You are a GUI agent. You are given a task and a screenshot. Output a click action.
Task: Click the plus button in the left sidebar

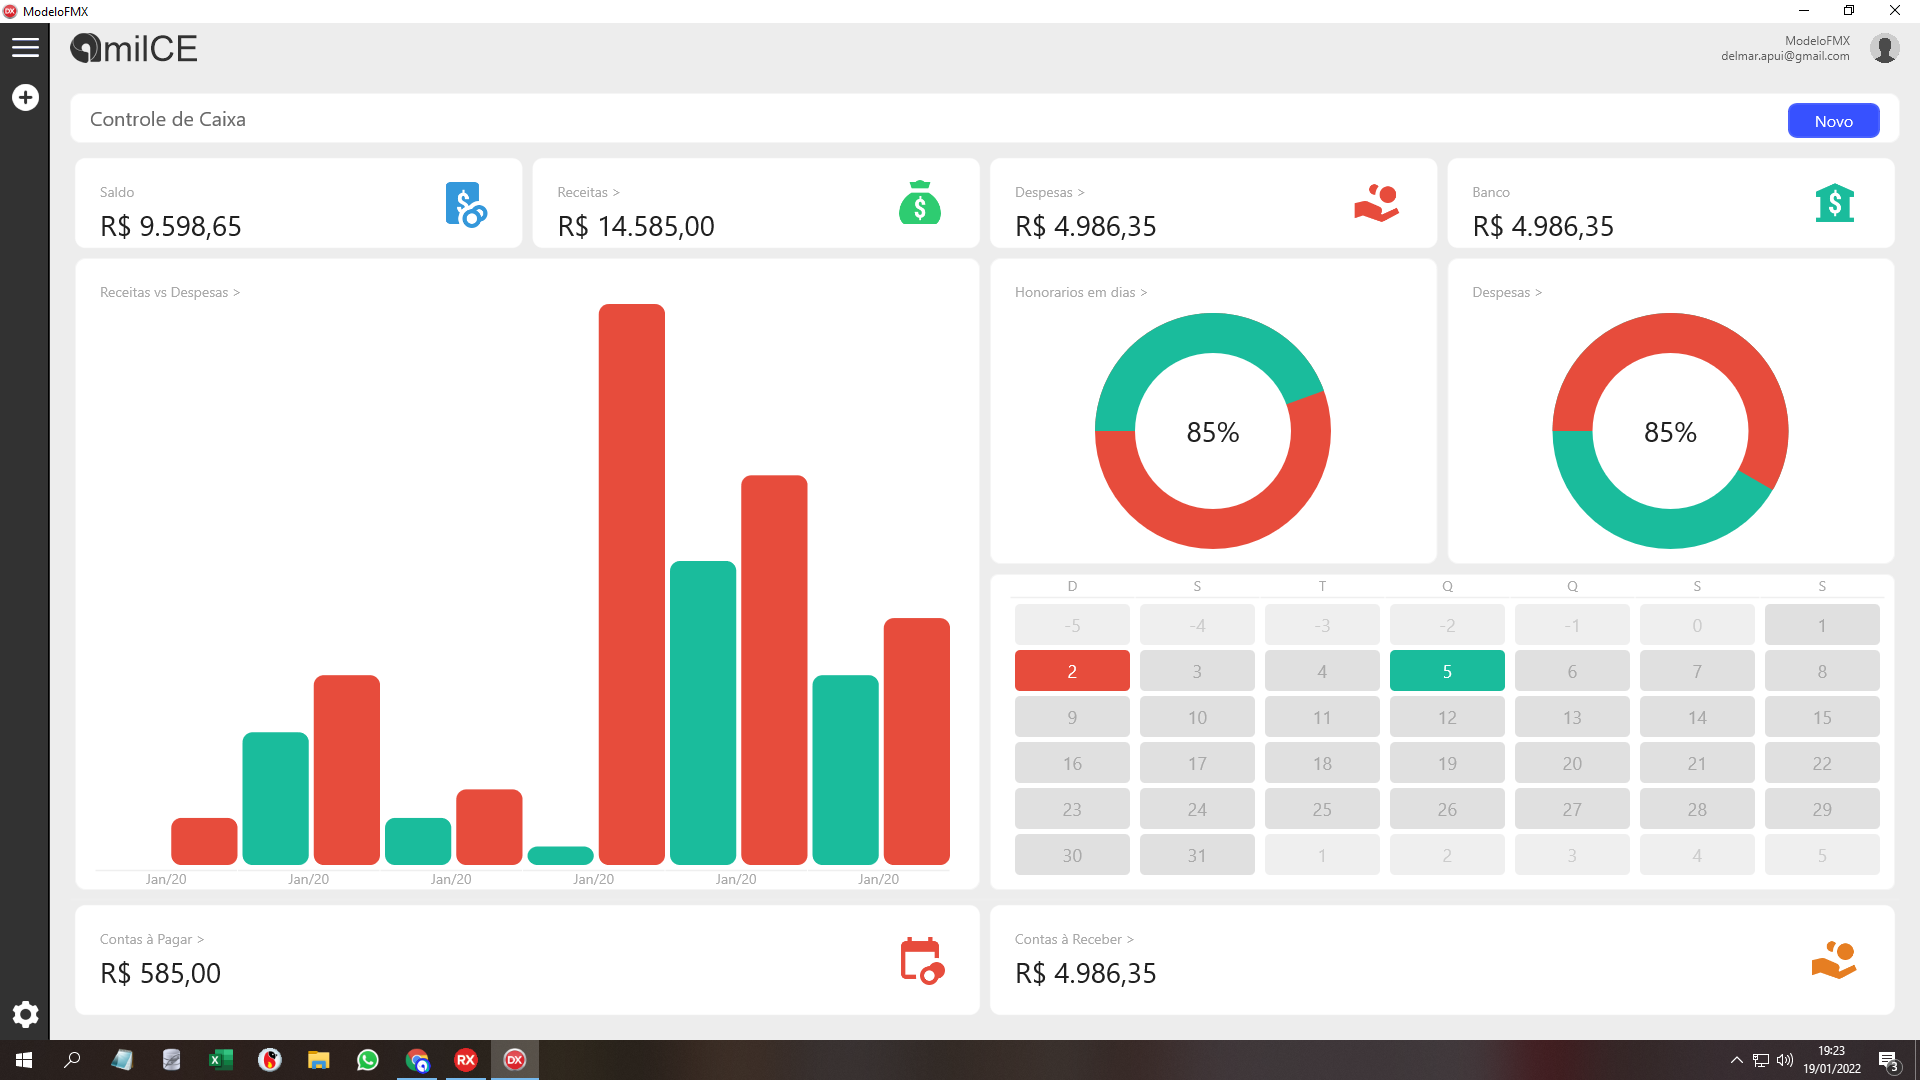tap(25, 97)
